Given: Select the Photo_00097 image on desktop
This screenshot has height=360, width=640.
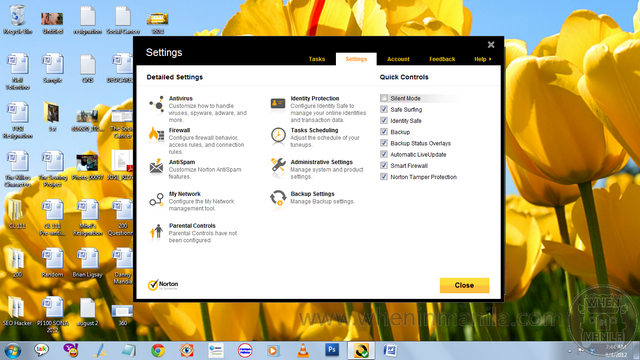Looking at the screenshot, I should (x=87, y=167).
